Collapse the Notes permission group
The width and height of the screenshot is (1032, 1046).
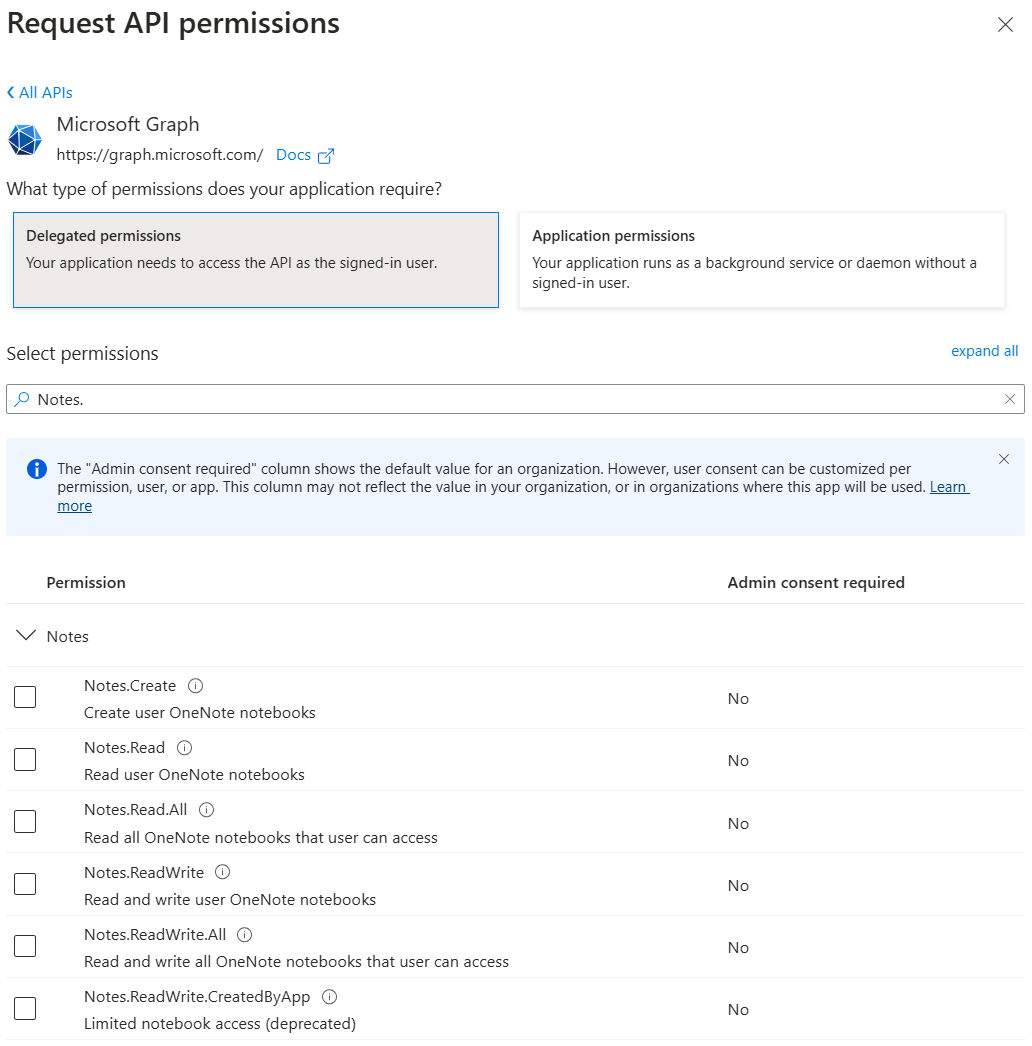(25, 635)
